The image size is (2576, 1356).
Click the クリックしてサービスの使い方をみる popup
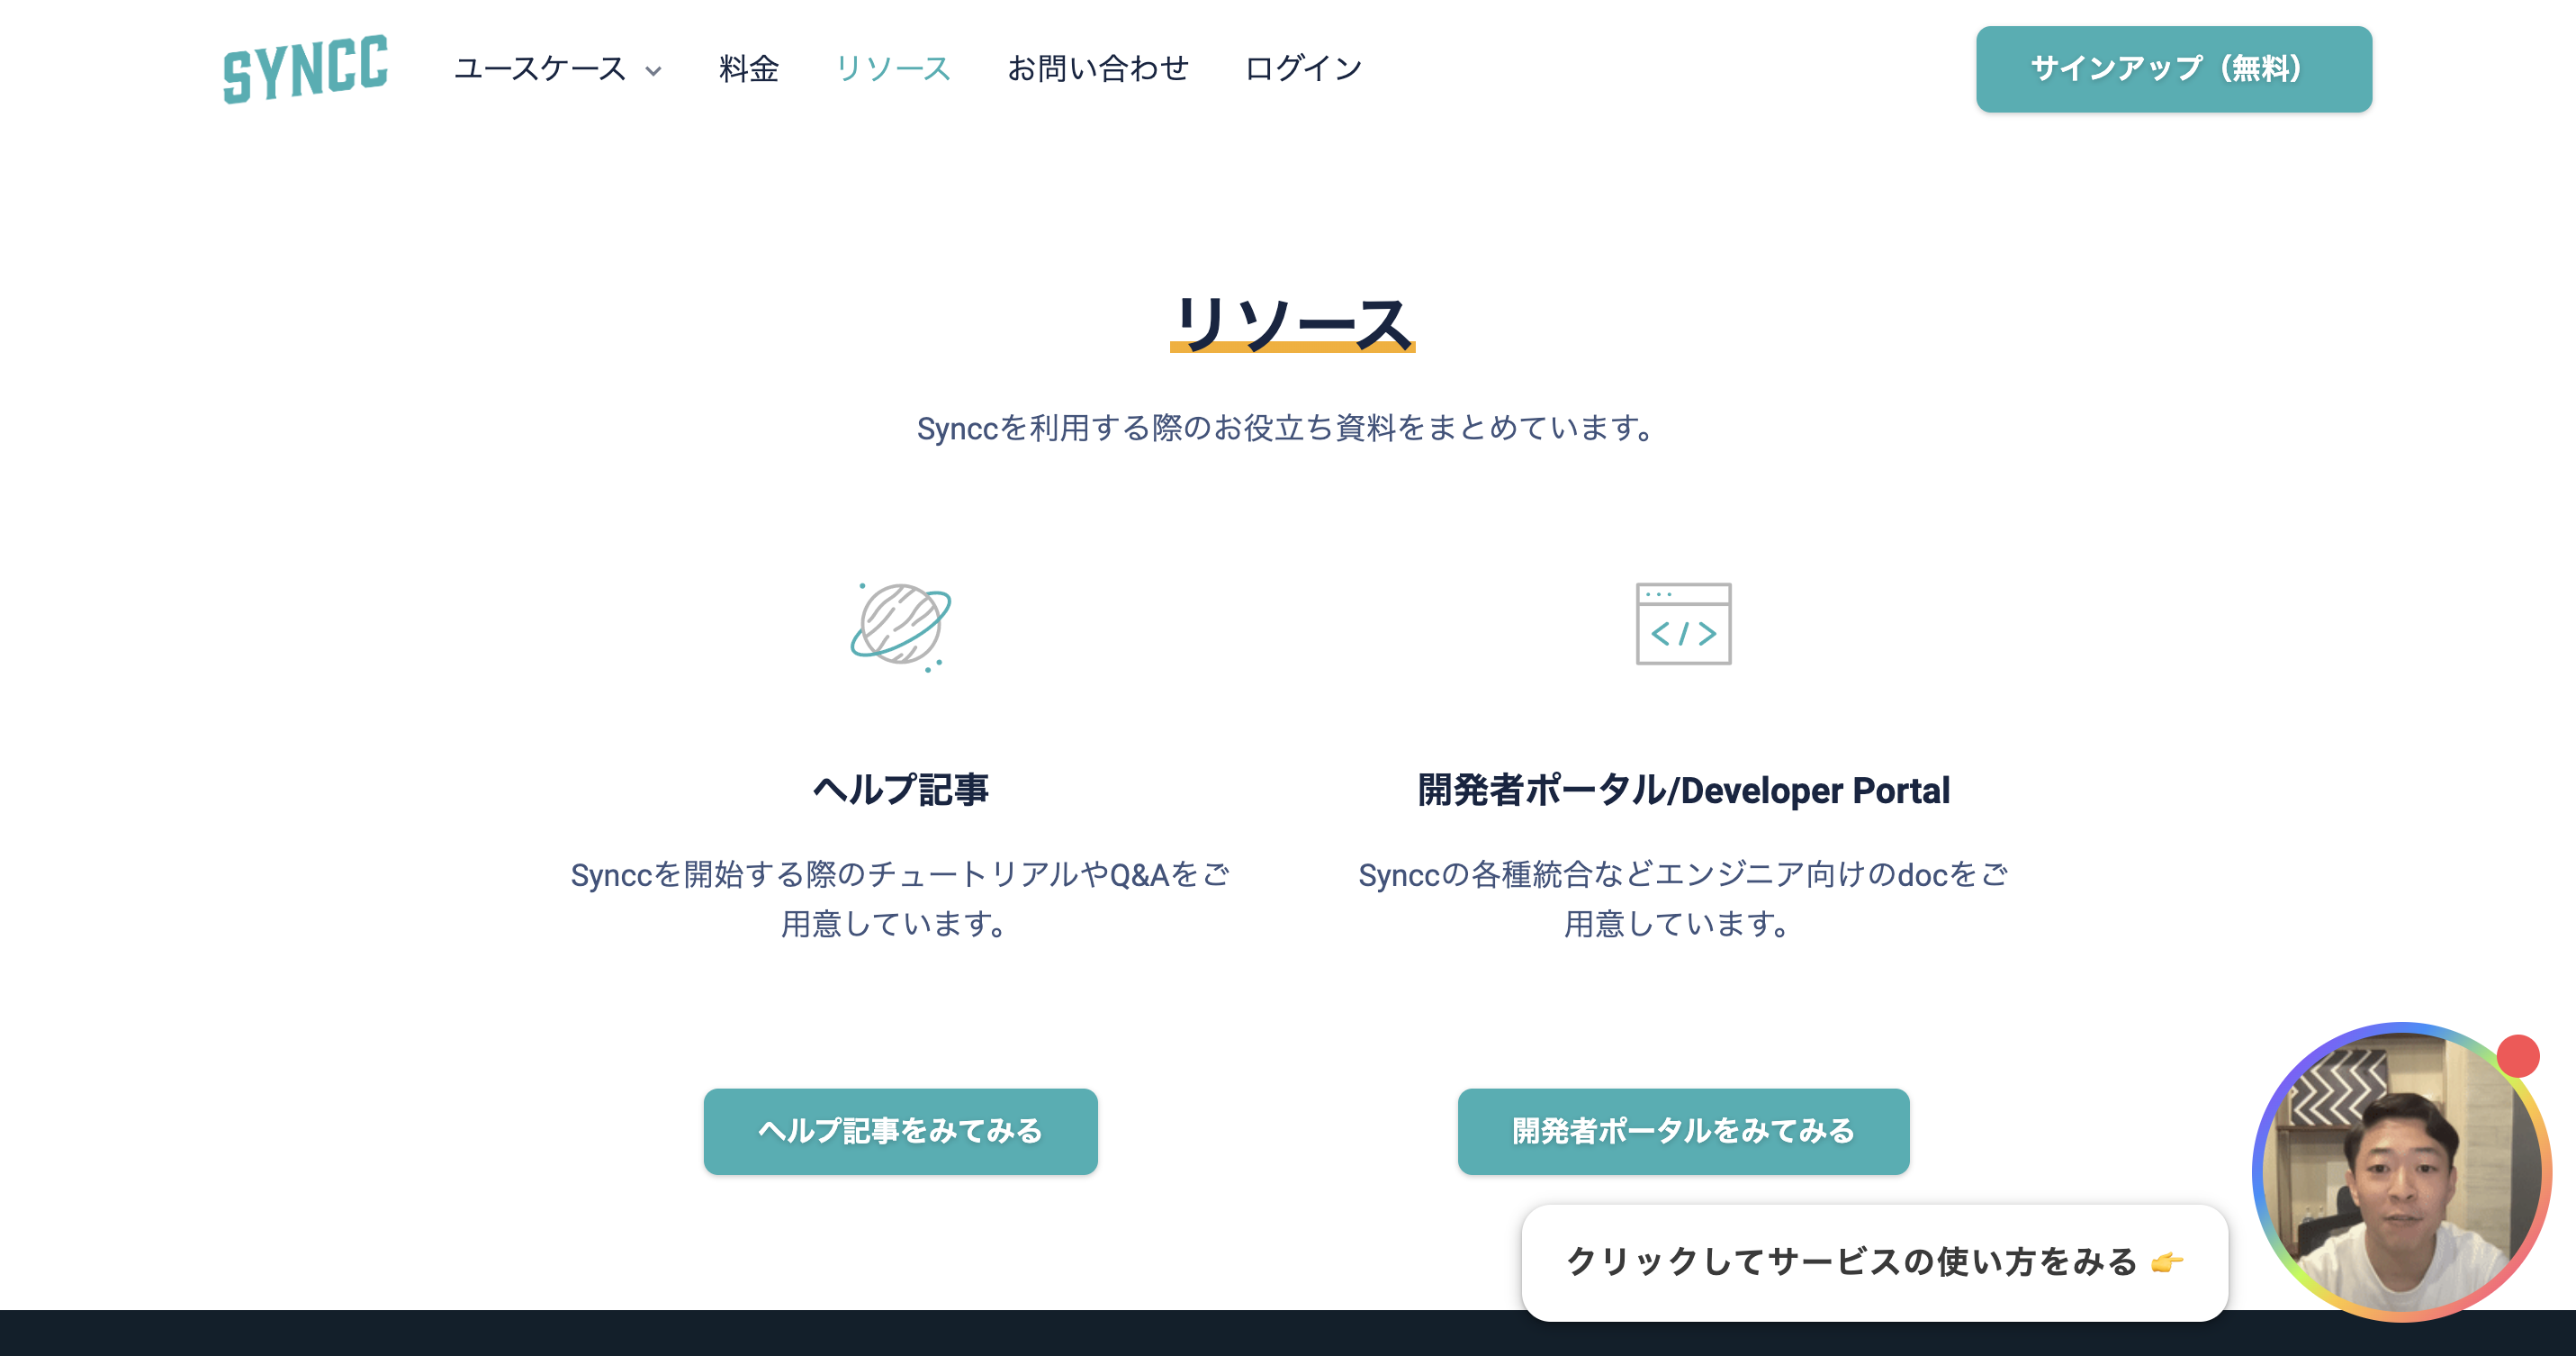pyautogui.click(x=1874, y=1262)
